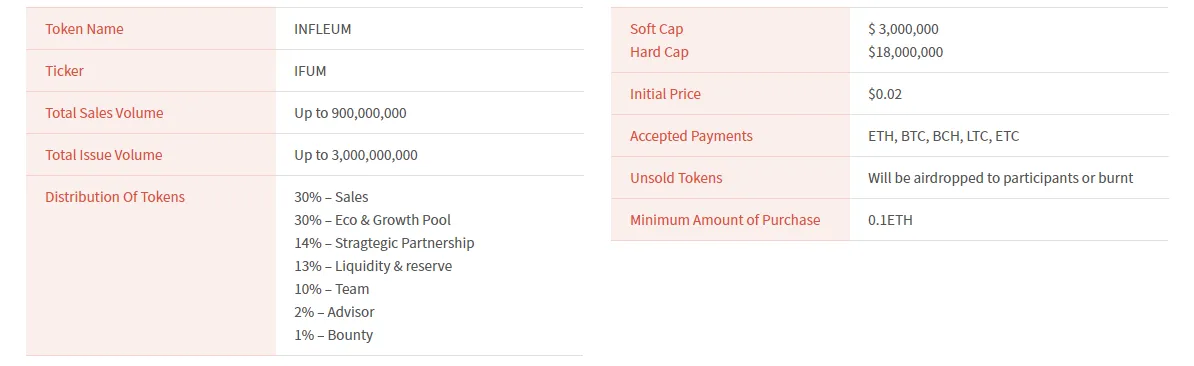
Task: Select the ETH, BTC, BCH, LTC, ETC text
Action: pos(943,136)
